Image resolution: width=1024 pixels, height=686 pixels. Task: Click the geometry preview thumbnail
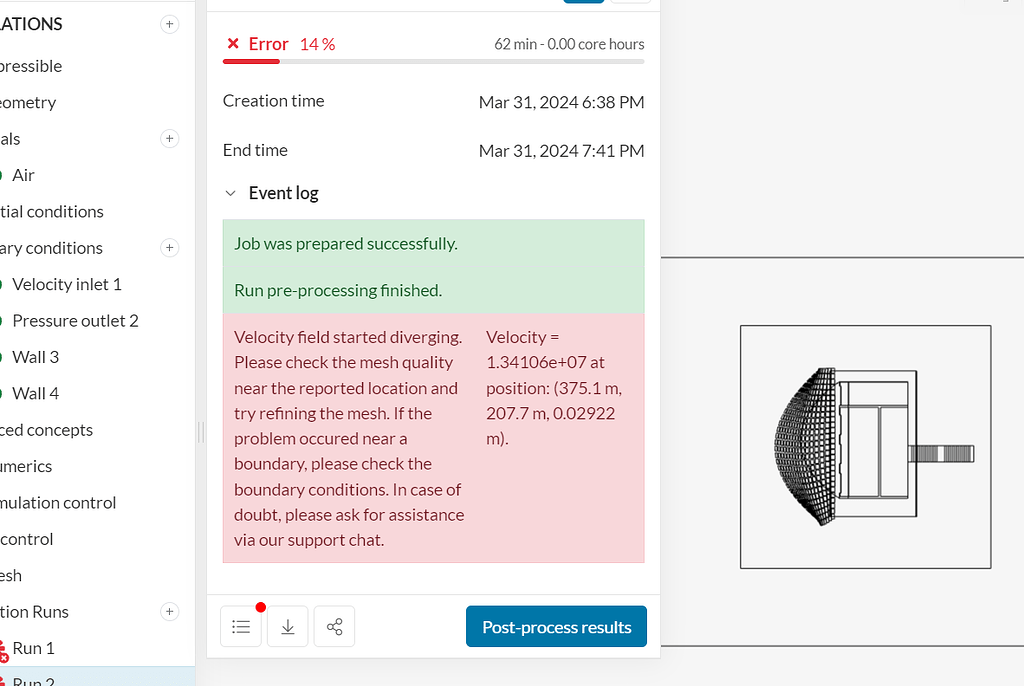[865, 447]
